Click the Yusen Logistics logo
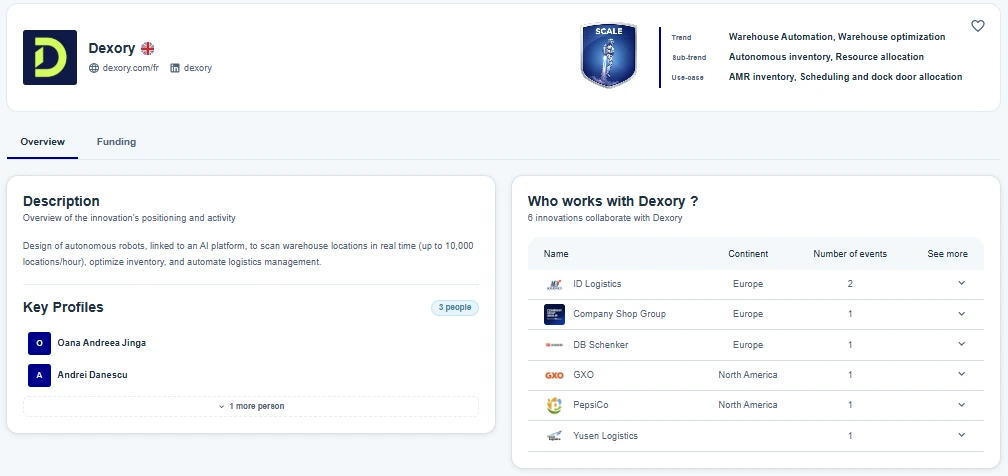 point(554,436)
